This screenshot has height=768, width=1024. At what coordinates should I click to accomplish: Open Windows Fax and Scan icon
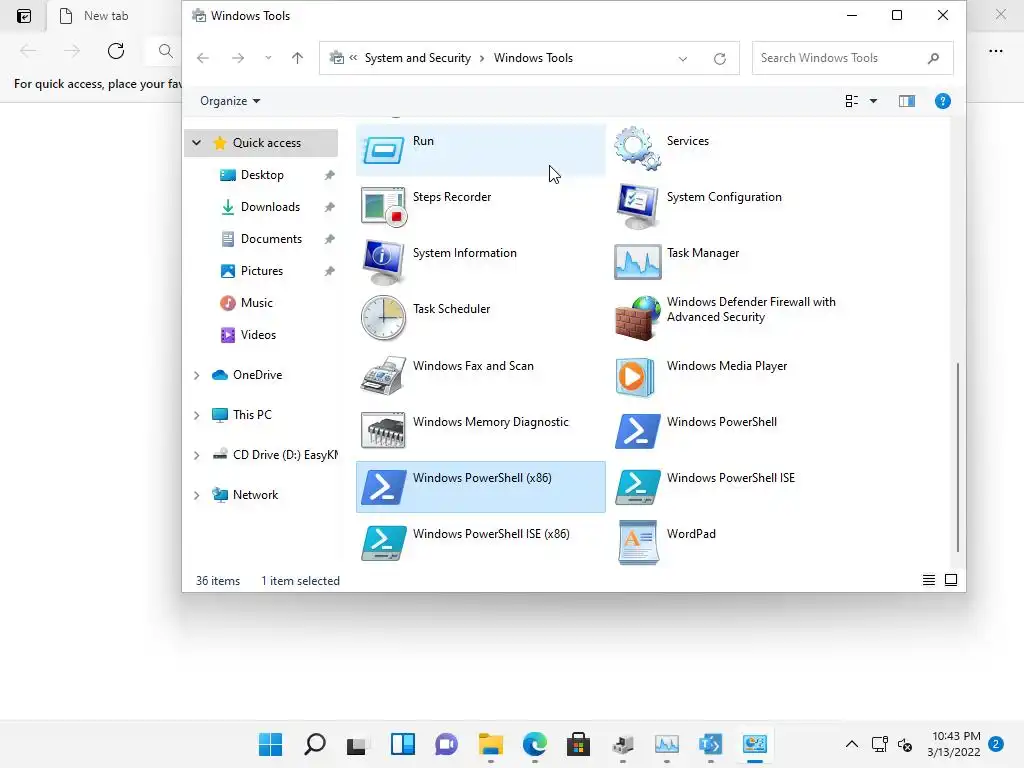click(x=383, y=375)
